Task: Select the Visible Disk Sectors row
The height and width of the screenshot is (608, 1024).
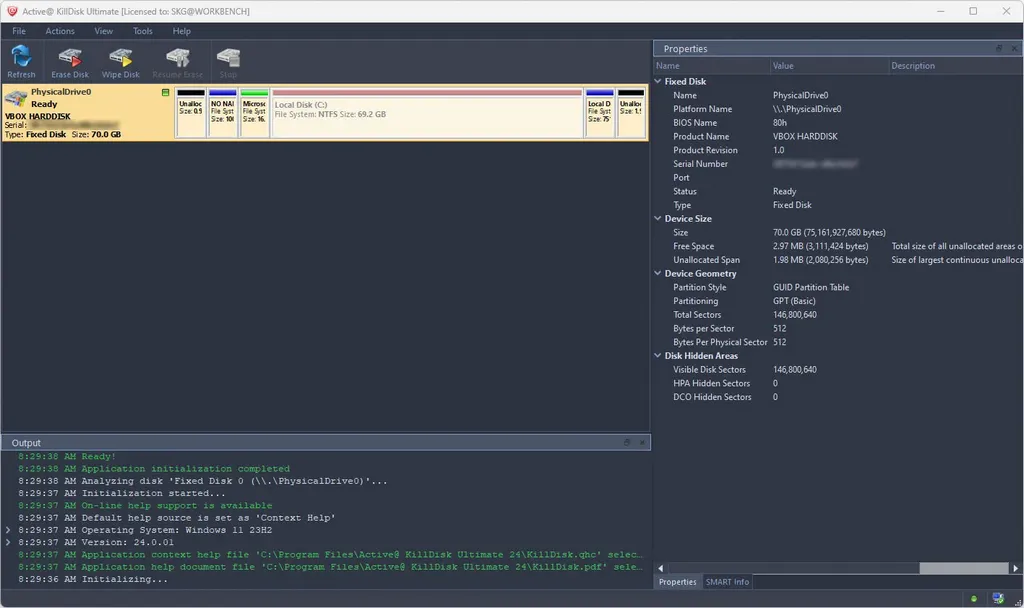Action: pos(838,370)
